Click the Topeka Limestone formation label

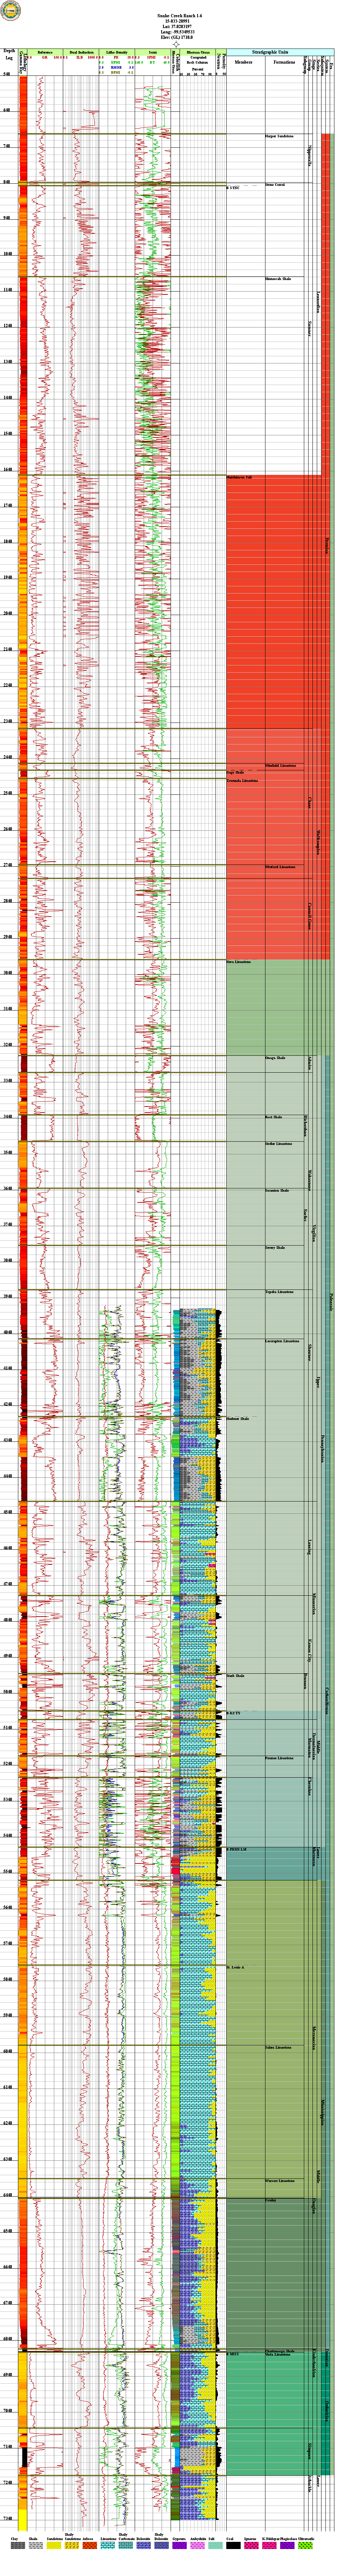pos(279,1292)
